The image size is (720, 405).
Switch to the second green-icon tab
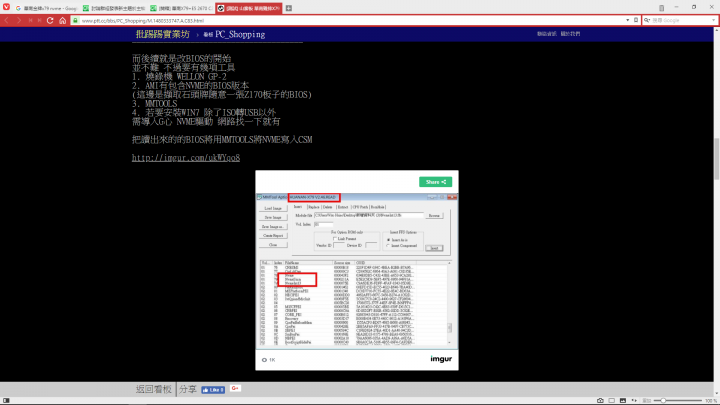(114, 8)
